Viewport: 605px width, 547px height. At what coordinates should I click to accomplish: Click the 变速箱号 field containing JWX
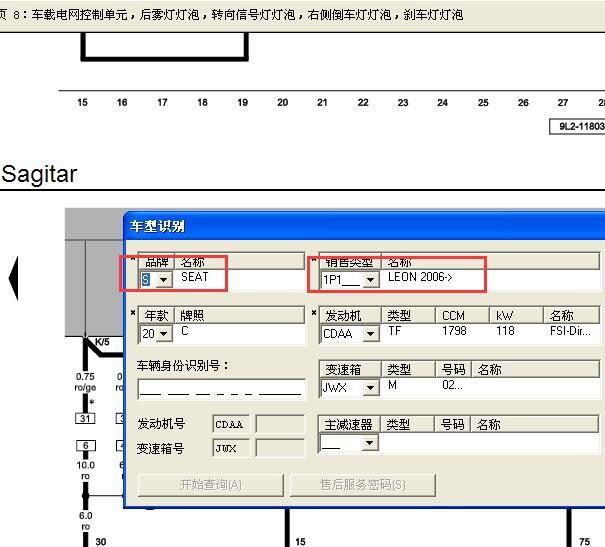(231, 448)
